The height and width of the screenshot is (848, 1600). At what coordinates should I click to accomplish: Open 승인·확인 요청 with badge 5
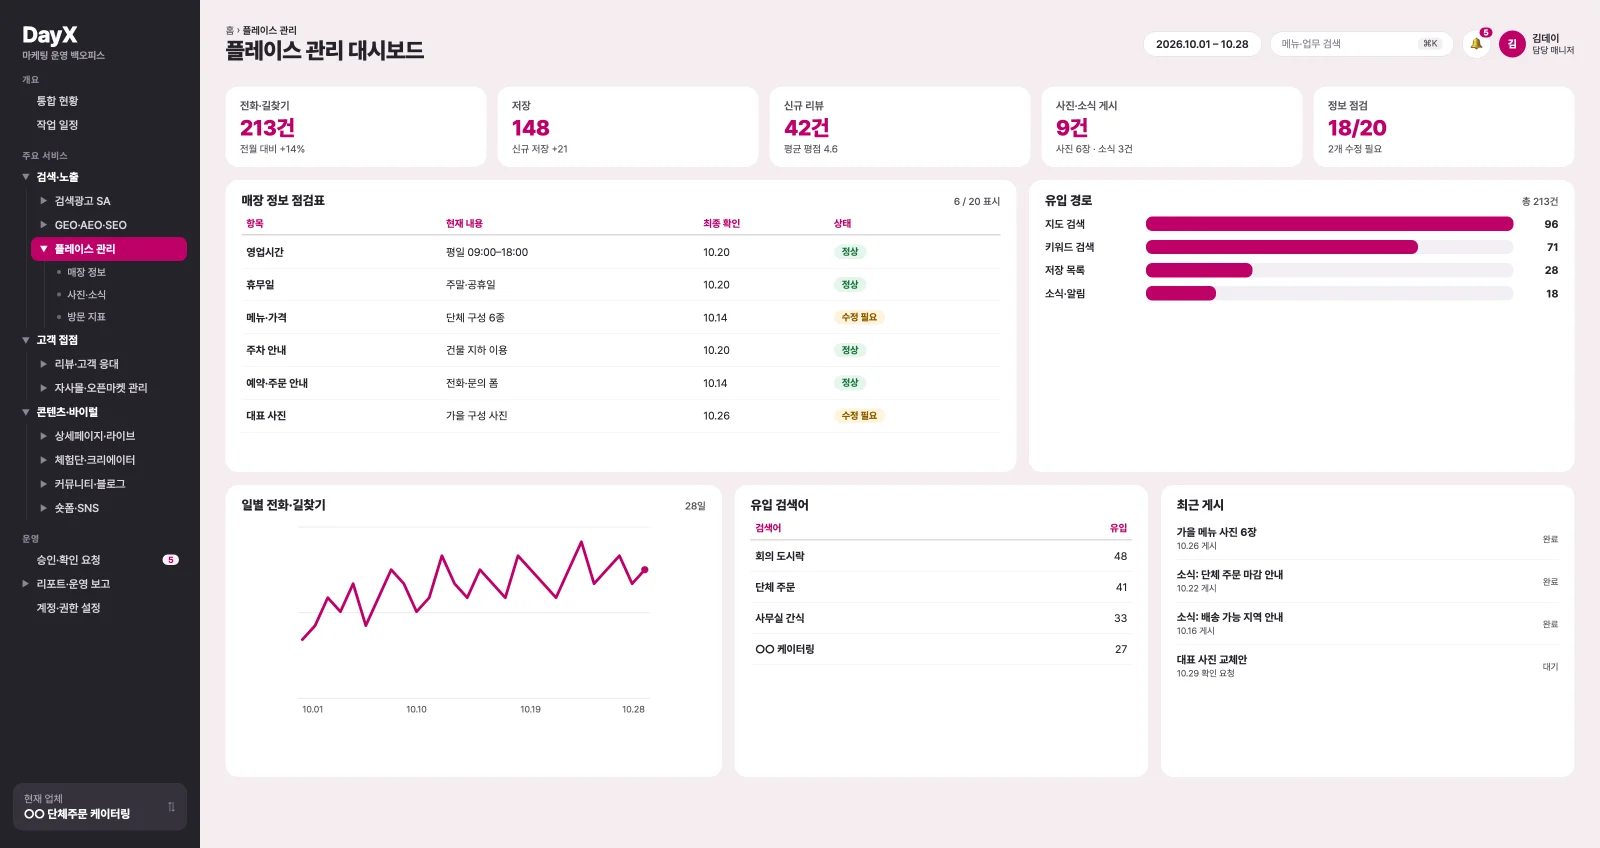(100, 560)
